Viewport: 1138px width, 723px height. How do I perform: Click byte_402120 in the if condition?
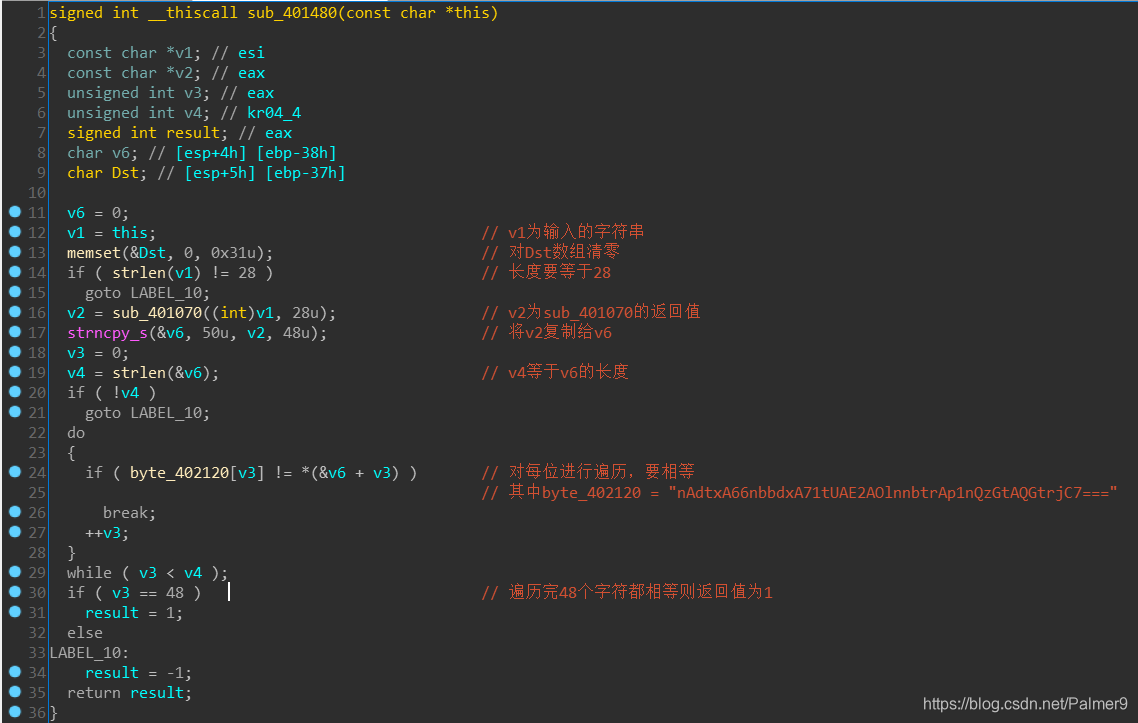click(179, 473)
